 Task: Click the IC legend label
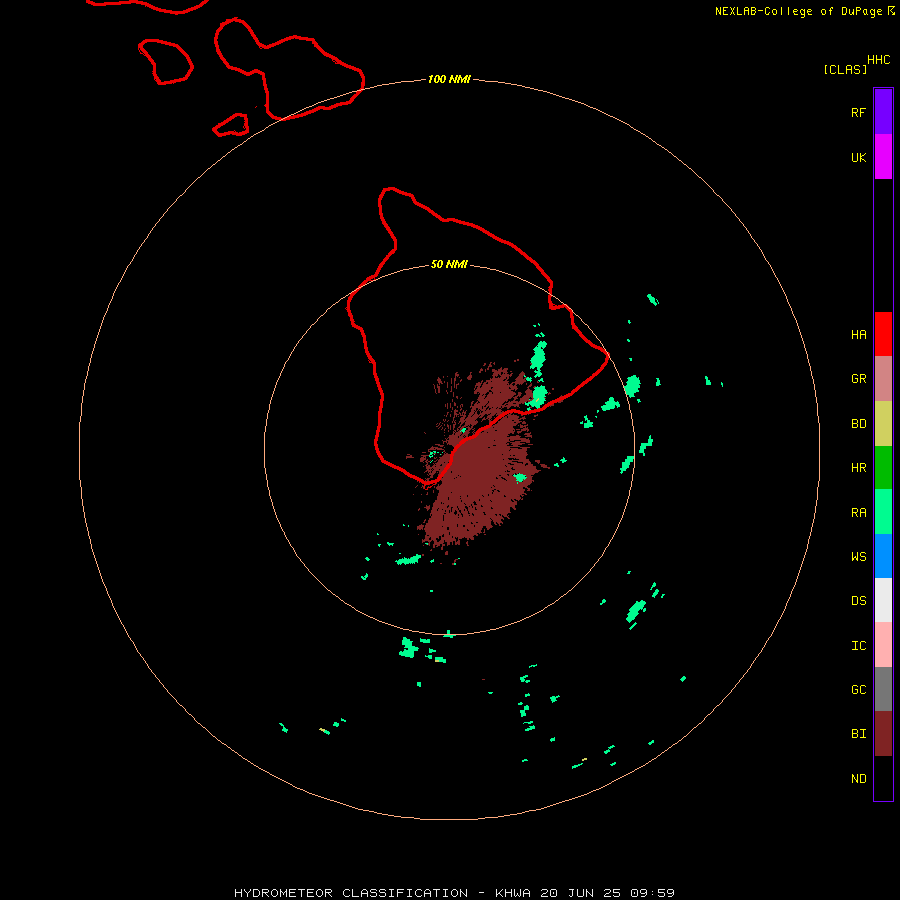tap(858, 646)
